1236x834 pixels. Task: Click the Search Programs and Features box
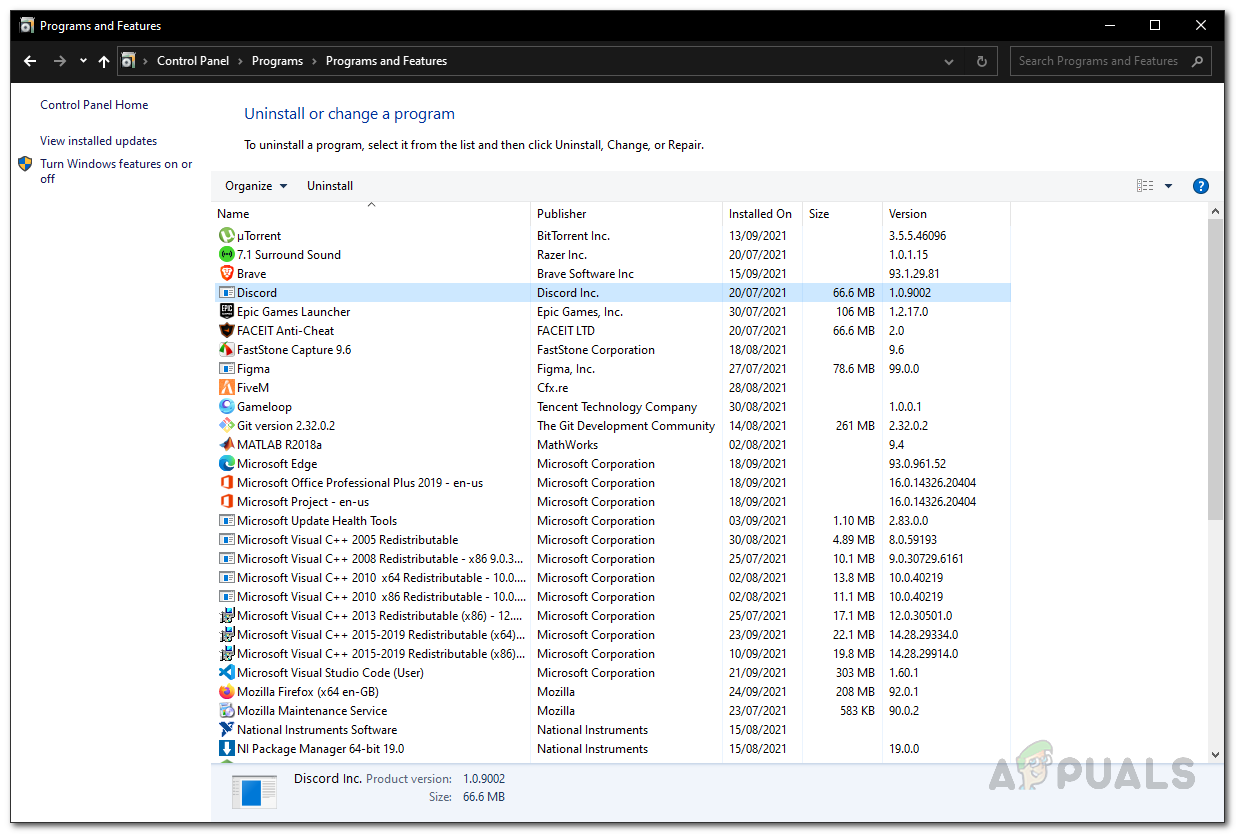pyautogui.click(x=1099, y=61)
